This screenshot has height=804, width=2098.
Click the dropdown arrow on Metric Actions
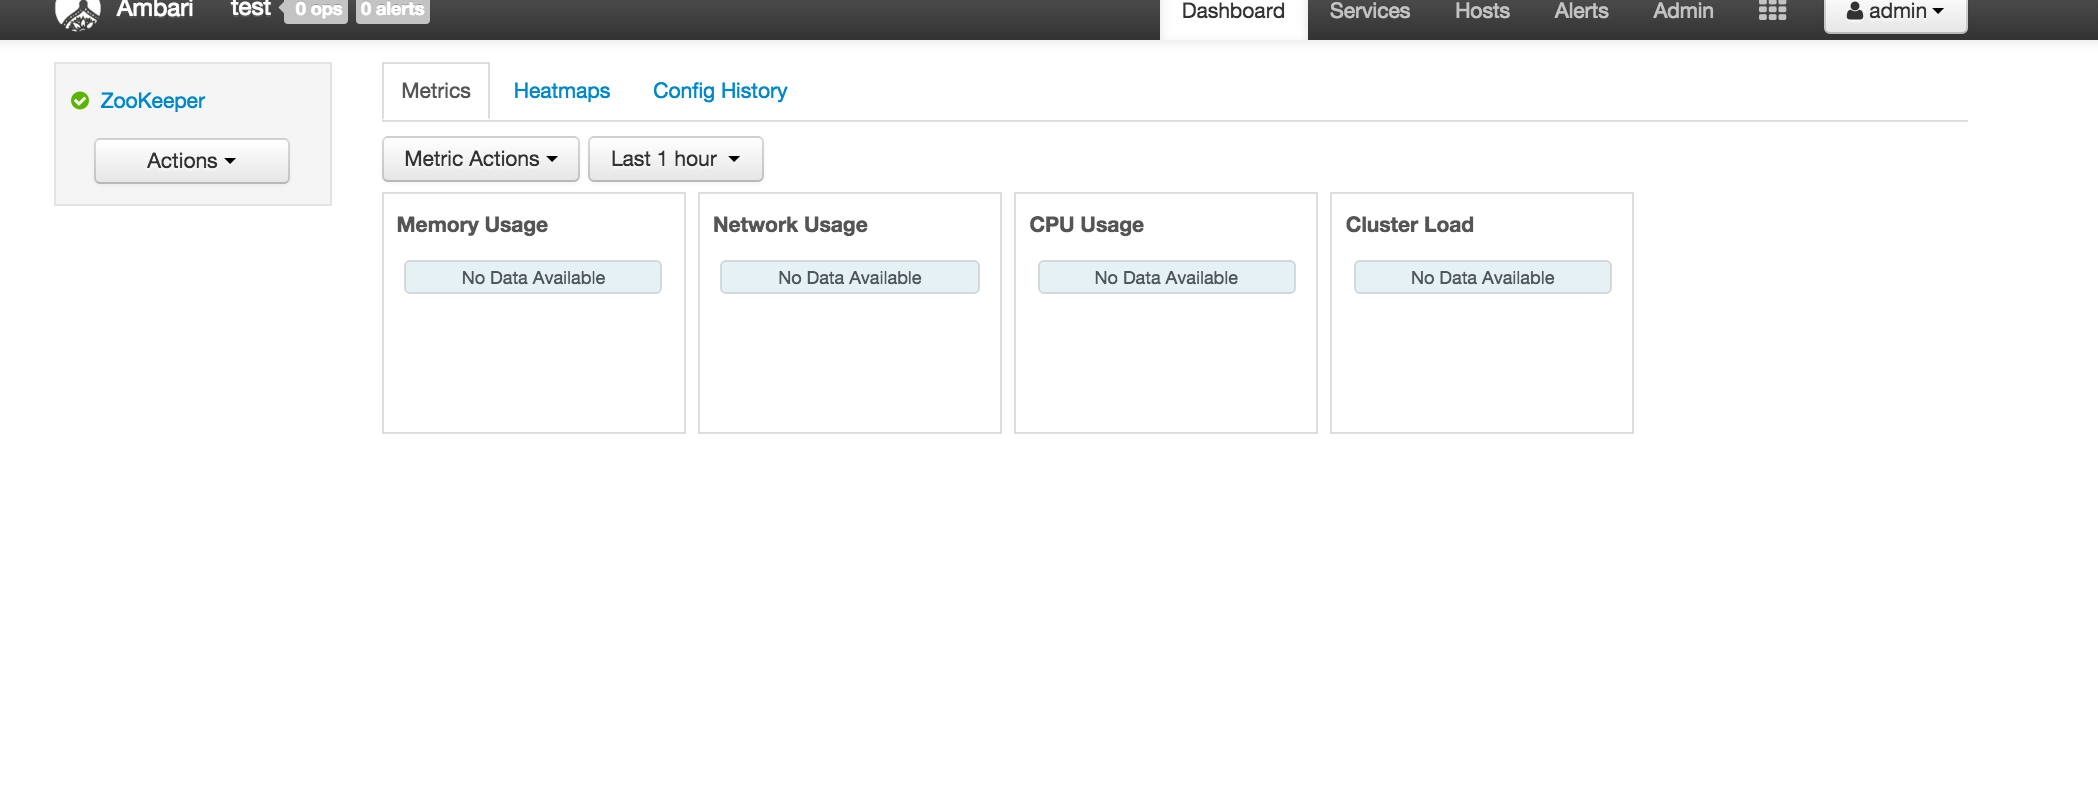pos(554,158)
